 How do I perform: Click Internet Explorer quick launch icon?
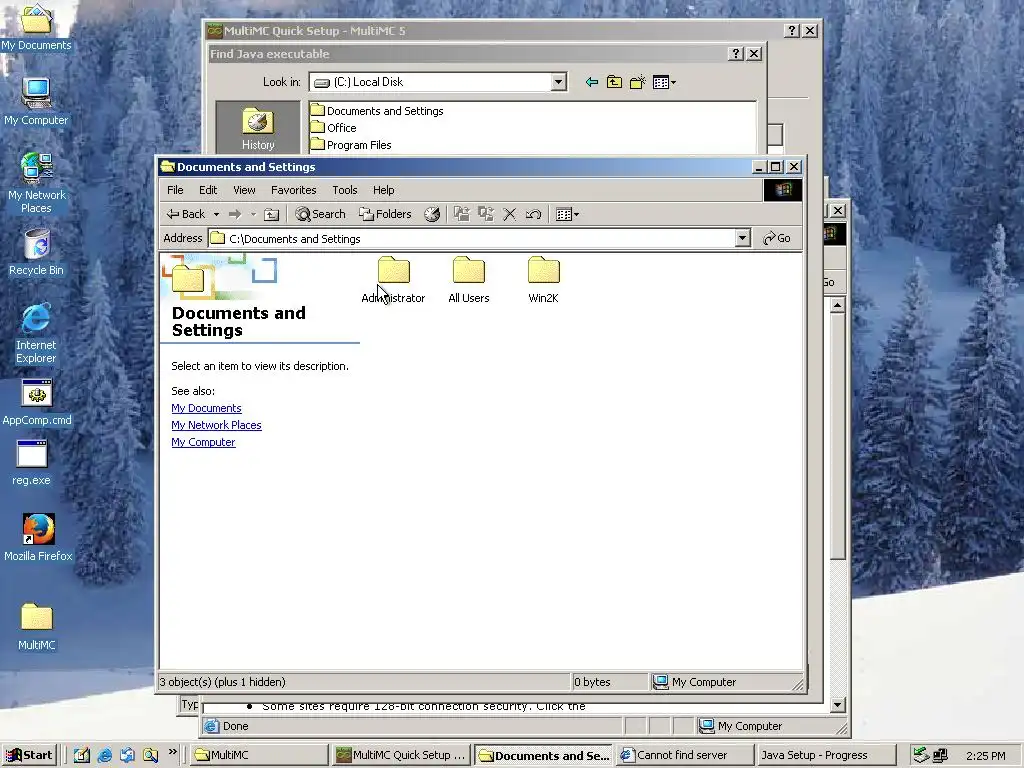(x=104, y=756)
